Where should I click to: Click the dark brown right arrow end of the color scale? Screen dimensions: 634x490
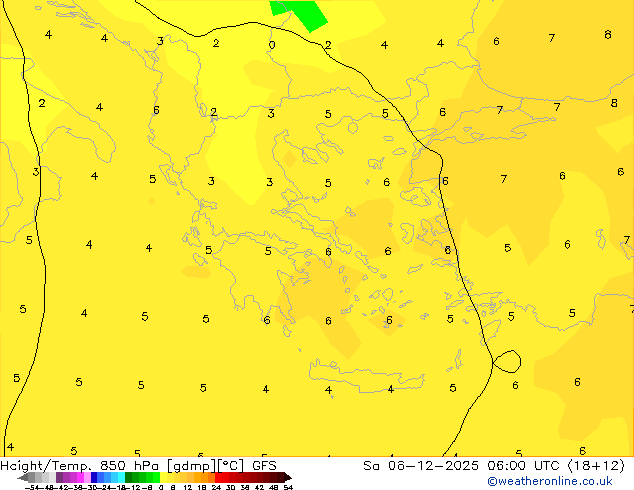pyautogui.click(x=288, y=478)
